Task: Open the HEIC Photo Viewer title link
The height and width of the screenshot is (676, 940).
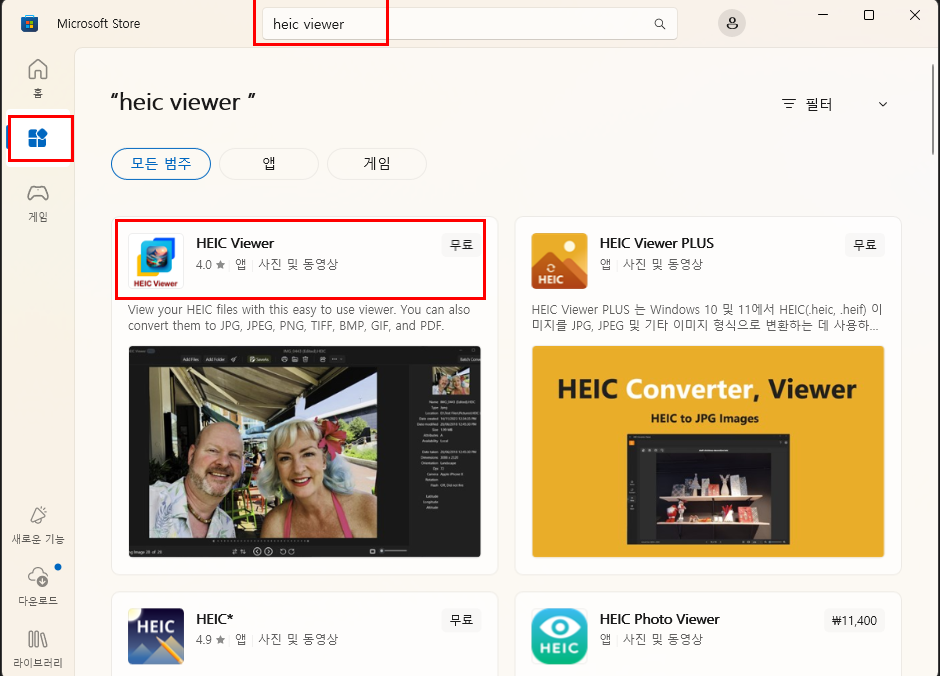Action: [x=659, y=619]
